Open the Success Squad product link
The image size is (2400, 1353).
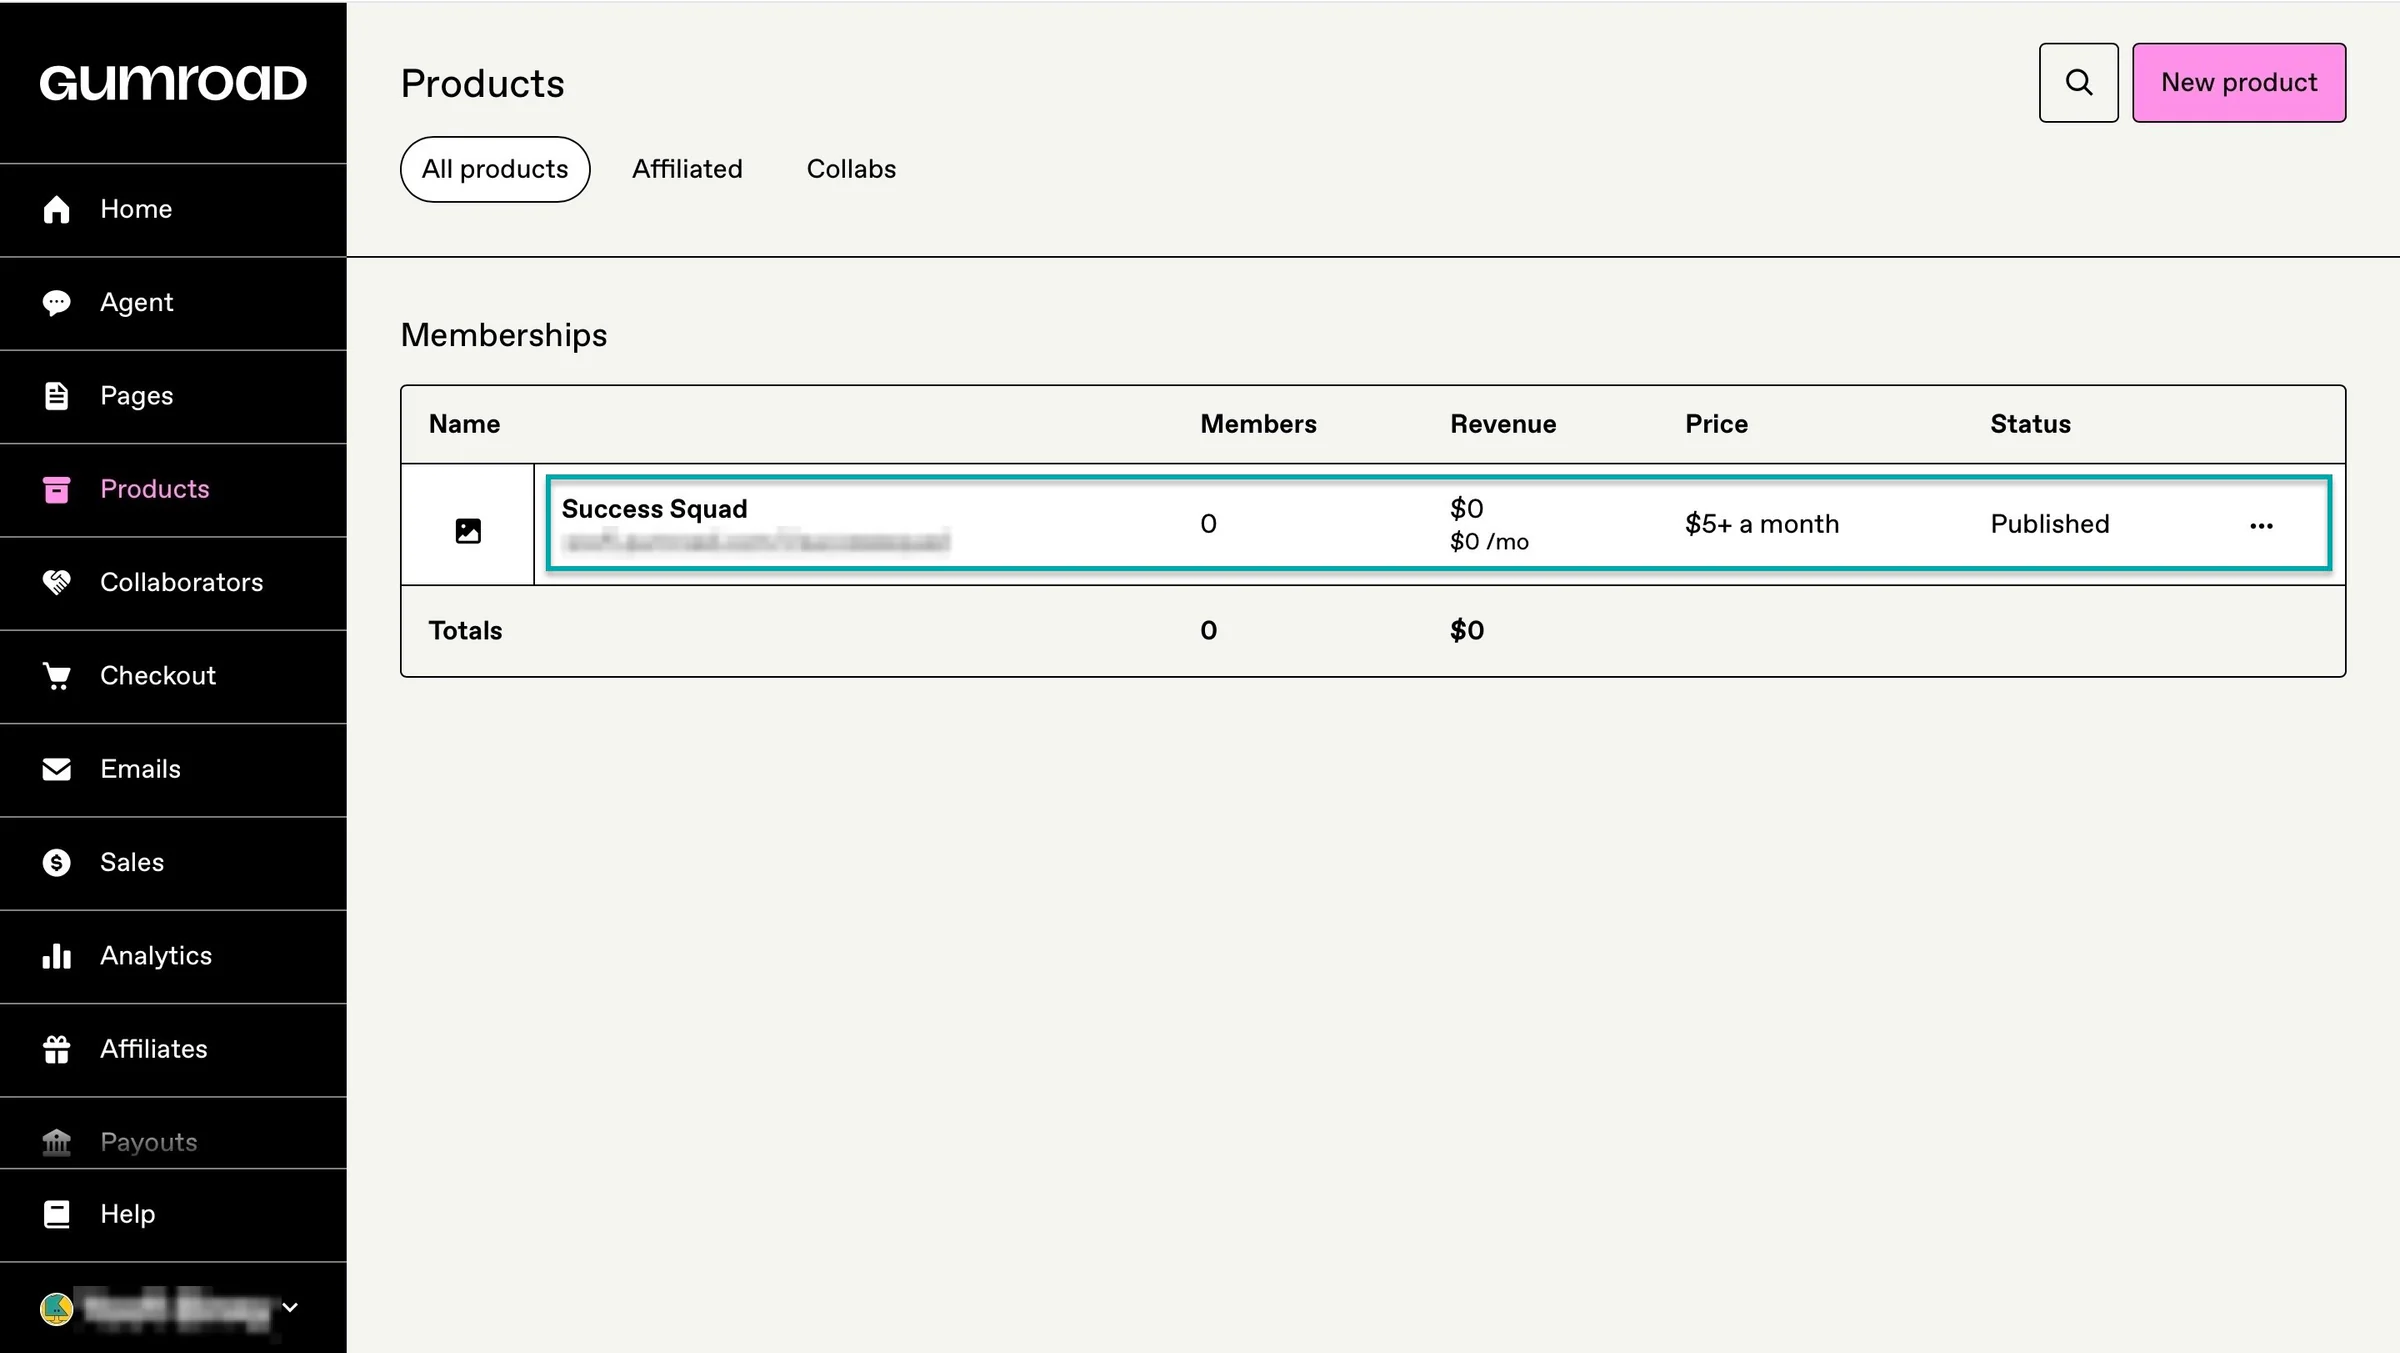tap(654, 509)
